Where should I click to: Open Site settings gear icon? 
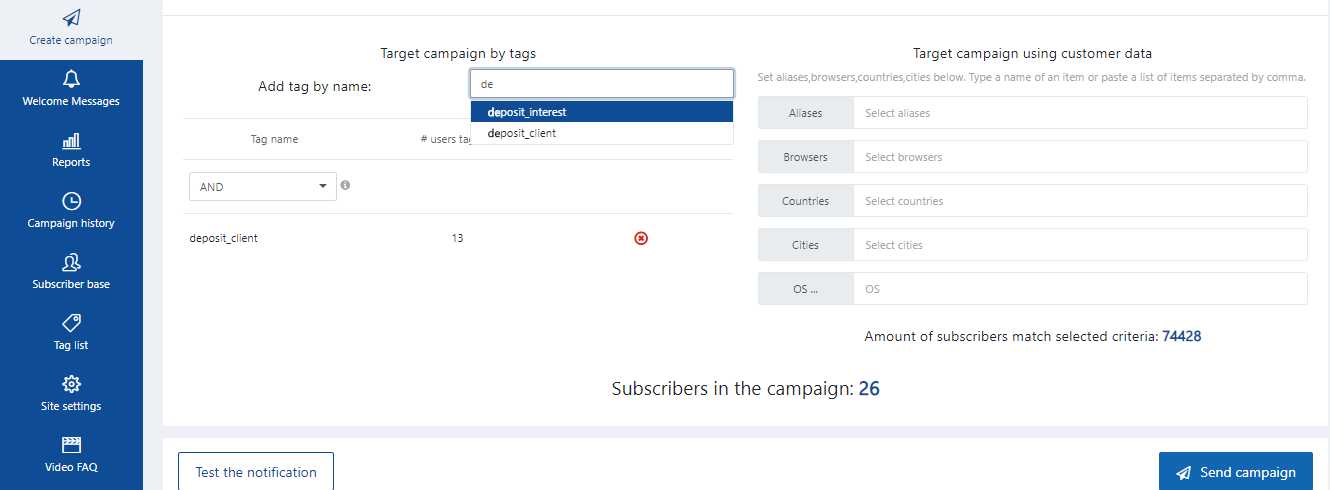[71, 384]
